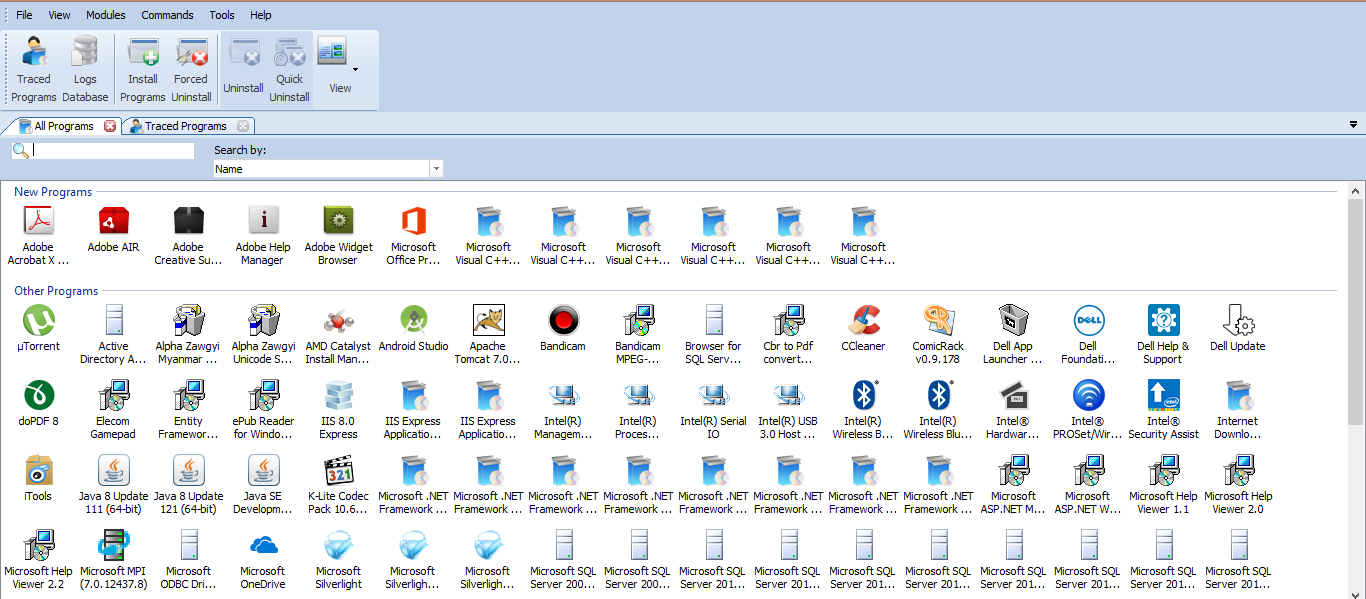This screenshot has height=599, width=1366.
Task: Open Traced Programs toolbar button
Action: coord(34,69)
